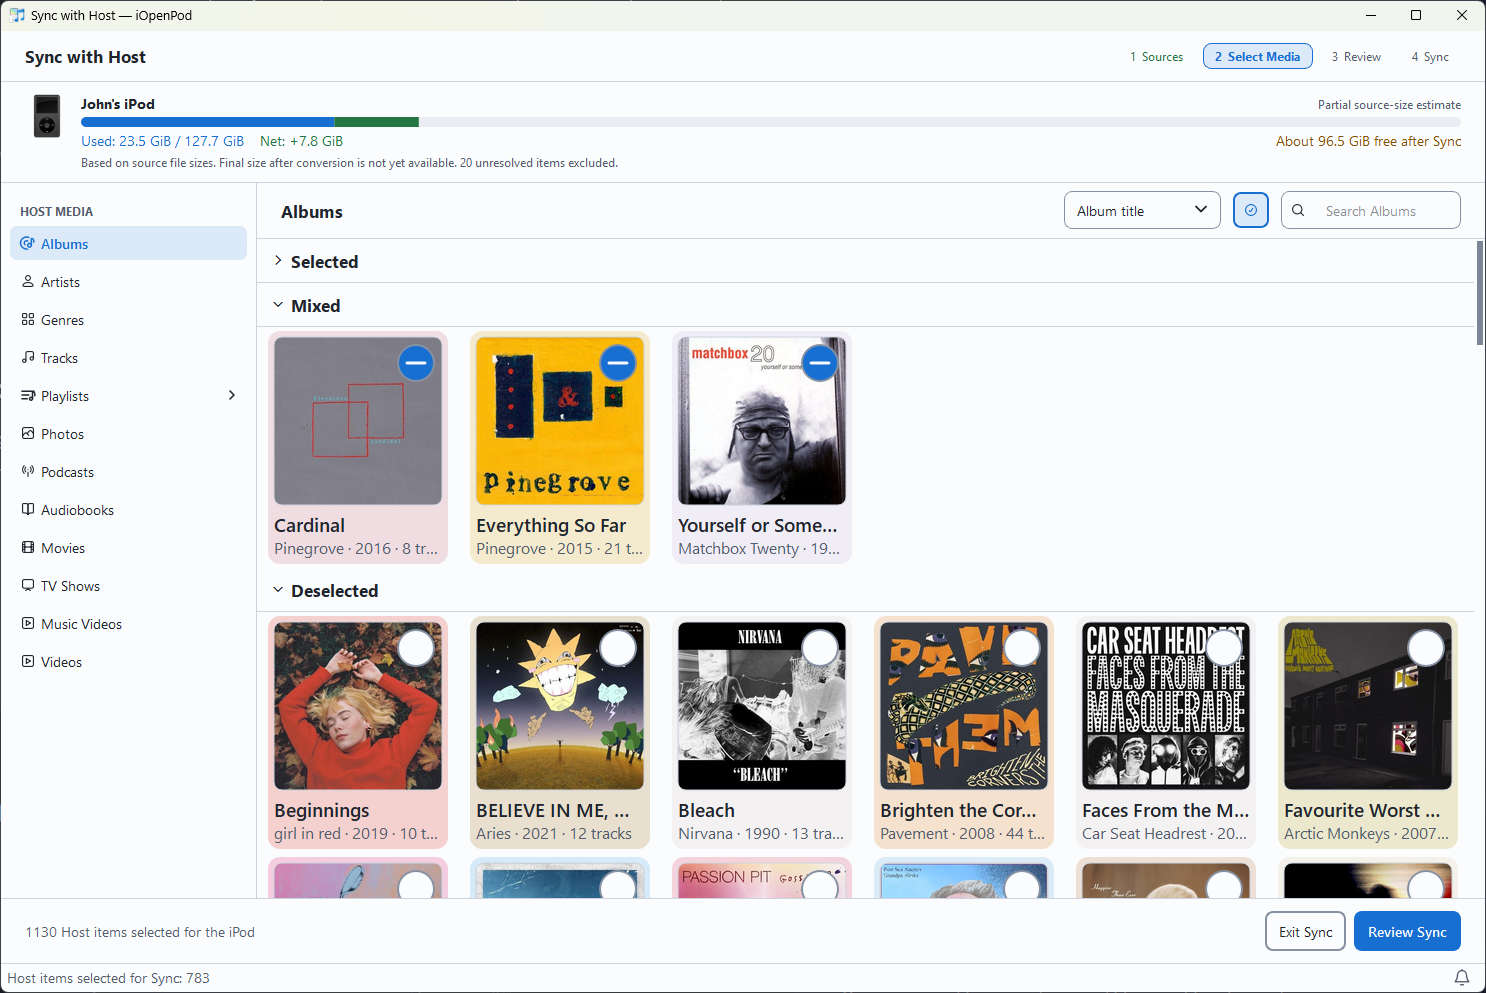This screenshot has width=1486, height=993.
Task: Click the Podcasts item in Host Media
Action: (x=128, y=472)
